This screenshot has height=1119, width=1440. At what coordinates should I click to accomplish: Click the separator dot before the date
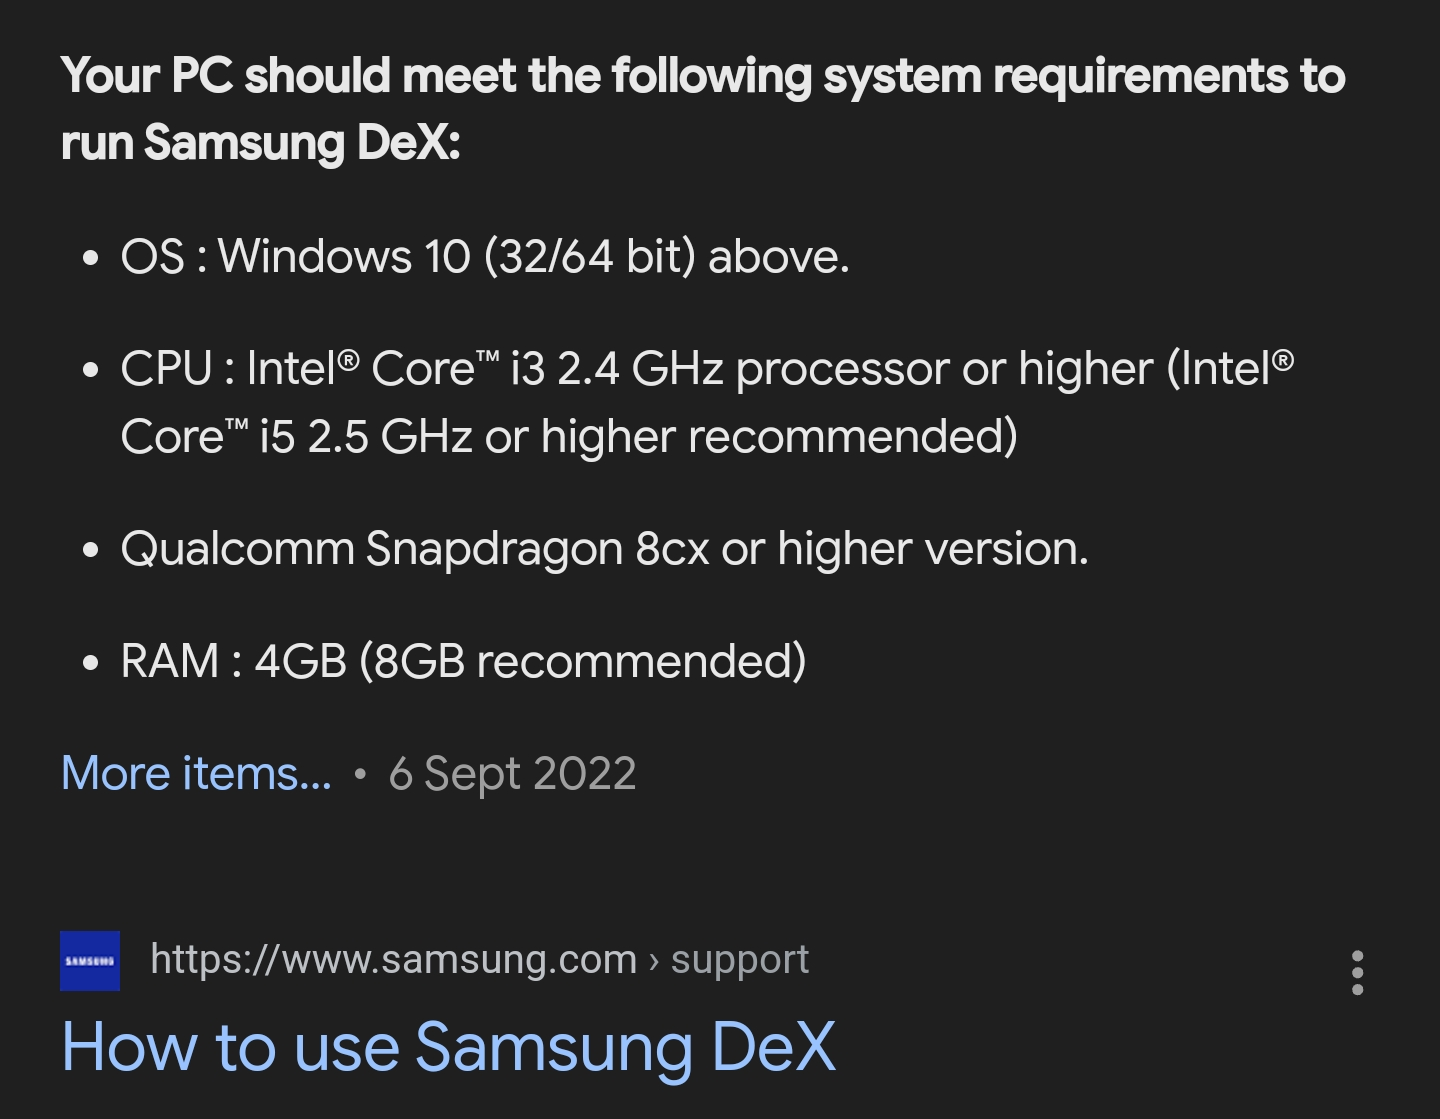[360, 773]
